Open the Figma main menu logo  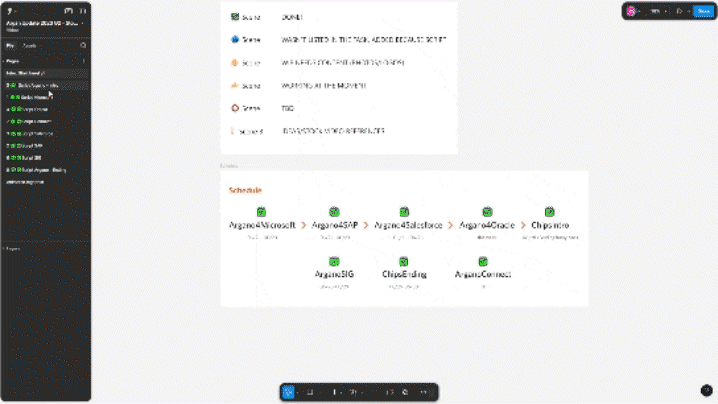click(x=11, y=12)
